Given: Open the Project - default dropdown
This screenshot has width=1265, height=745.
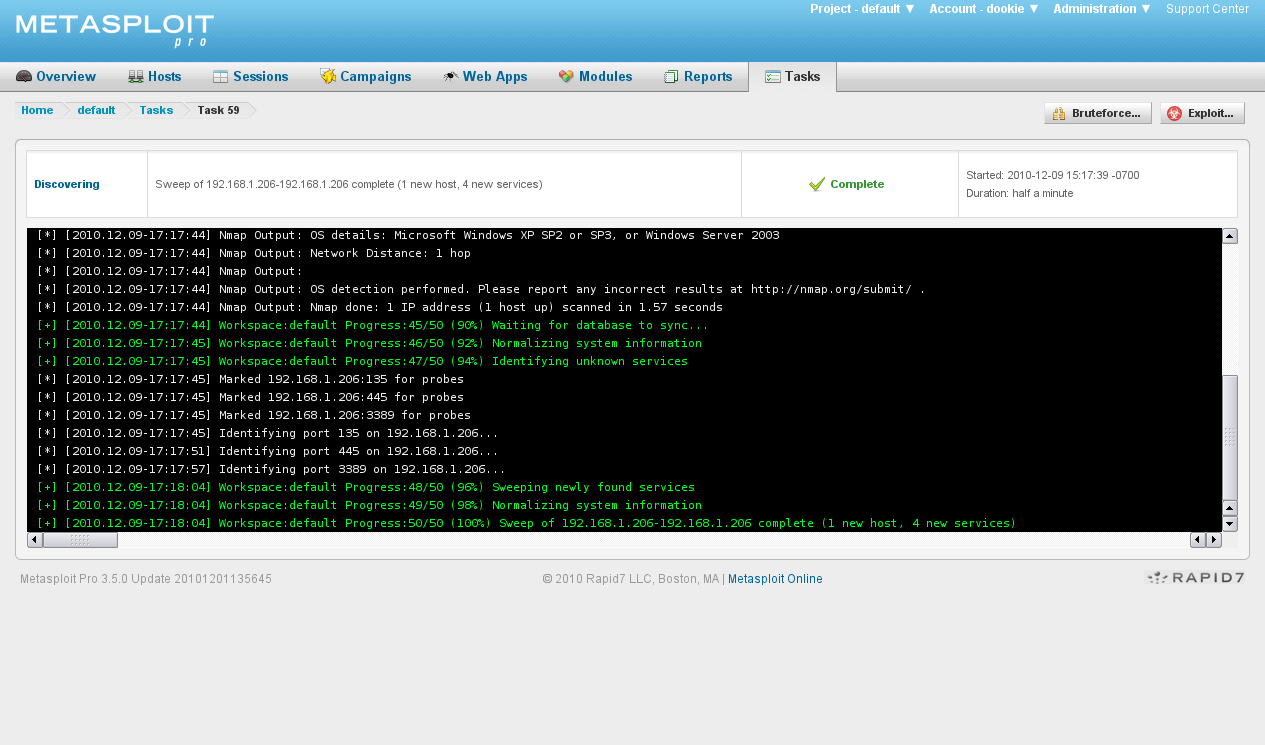Looking at the screenshot, I should click(861, 9).
